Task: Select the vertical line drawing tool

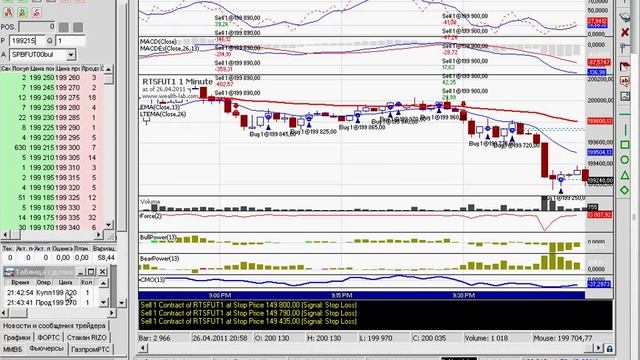Action: 624,130
